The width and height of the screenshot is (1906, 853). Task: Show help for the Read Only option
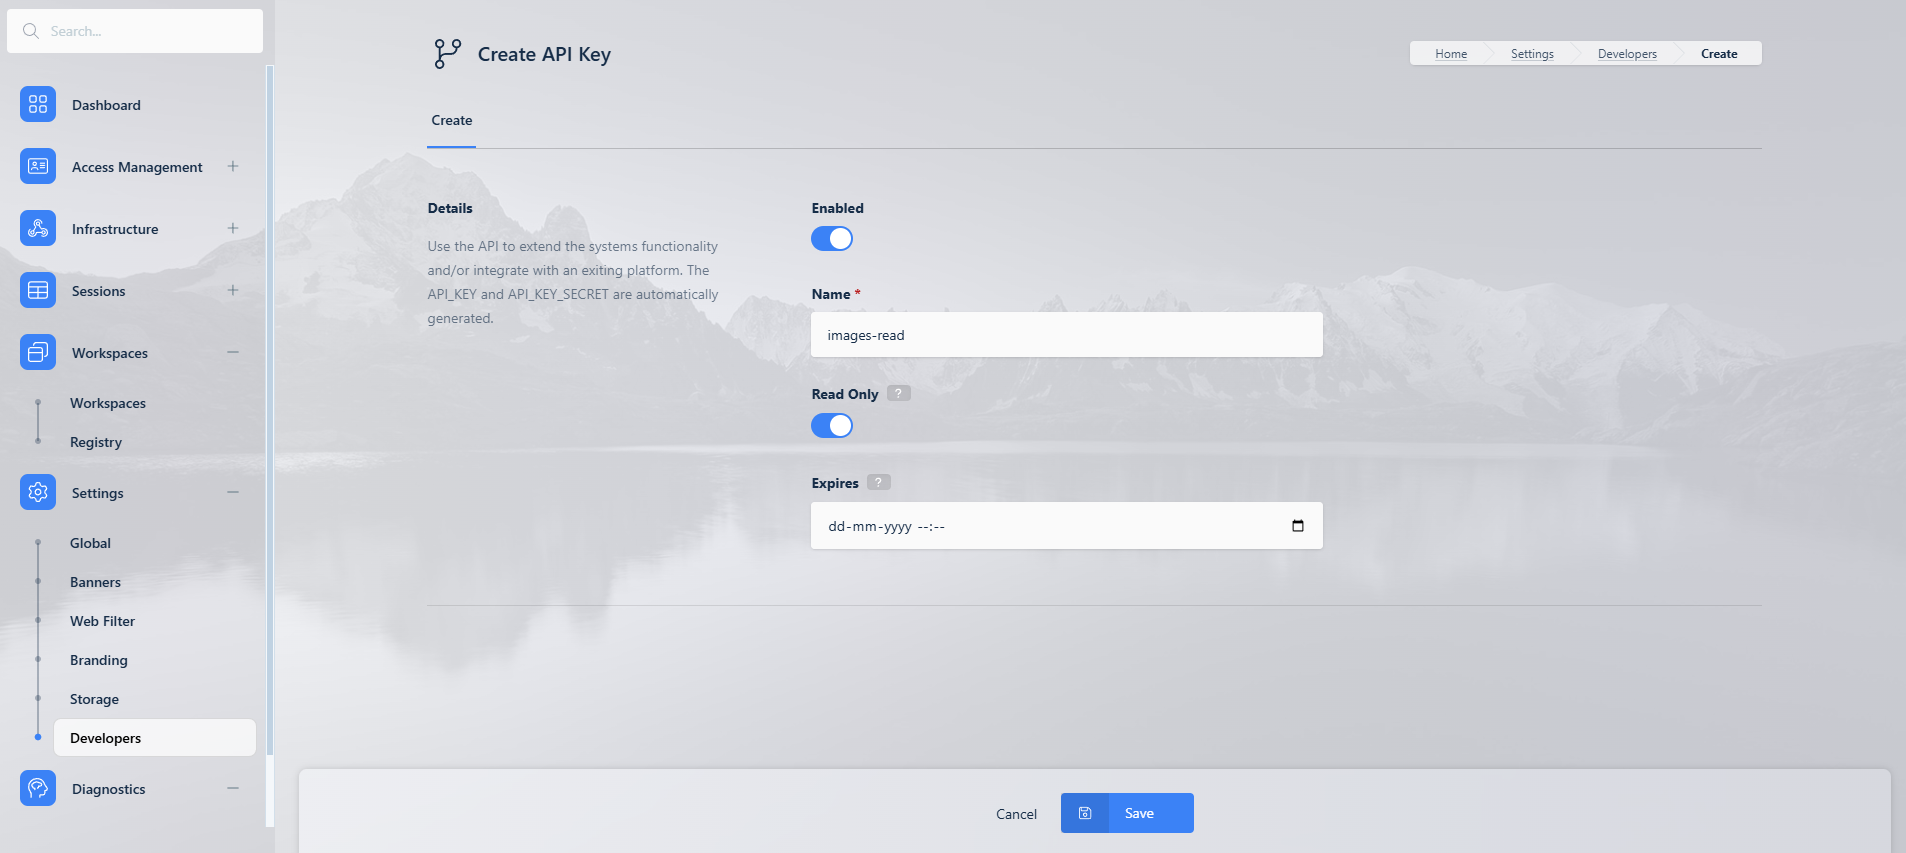point(898,394)
